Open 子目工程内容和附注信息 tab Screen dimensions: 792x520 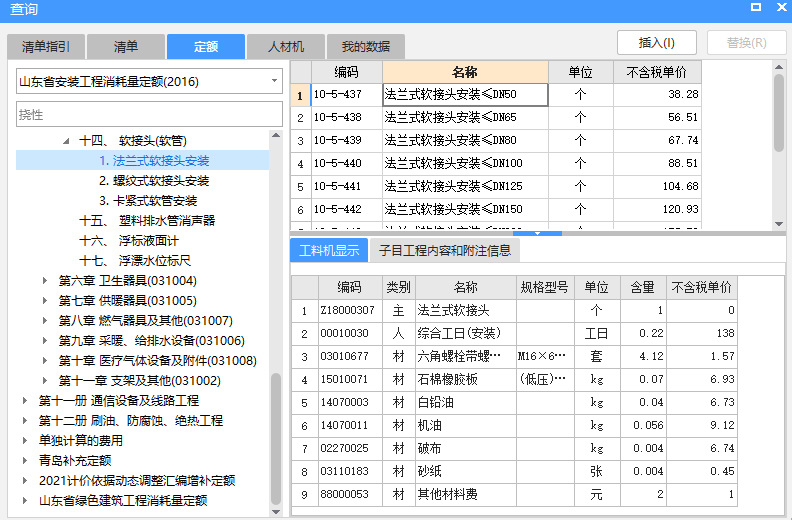click(445, 251)
